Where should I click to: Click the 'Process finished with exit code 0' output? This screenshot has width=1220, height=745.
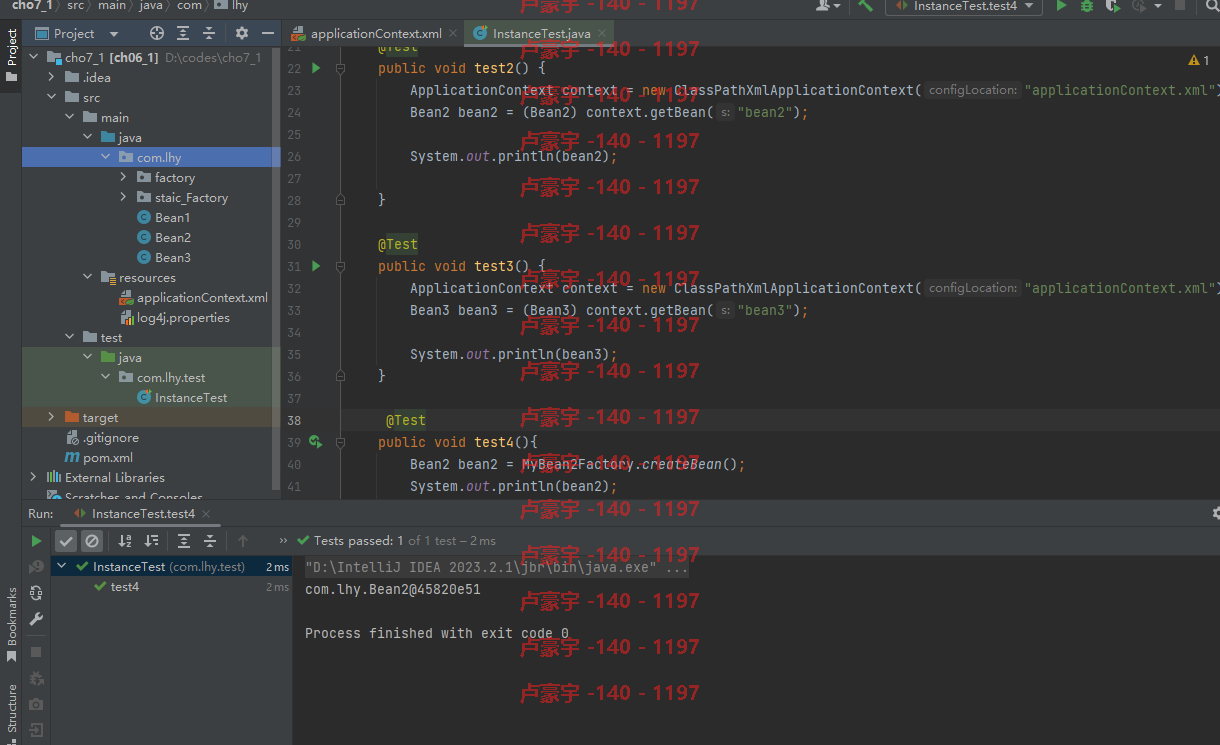(437, 633)
